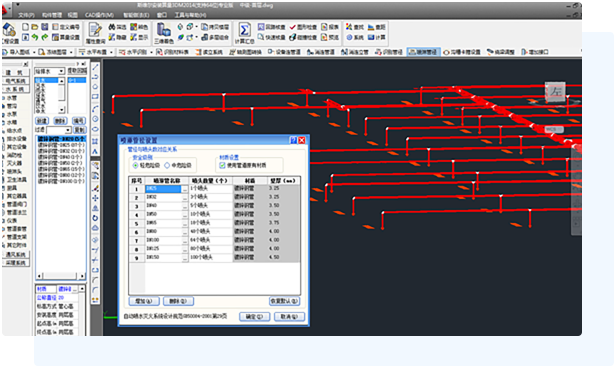
Task: Click the 100个喷头 sprinkler count cell
Action: pos(211,258)
